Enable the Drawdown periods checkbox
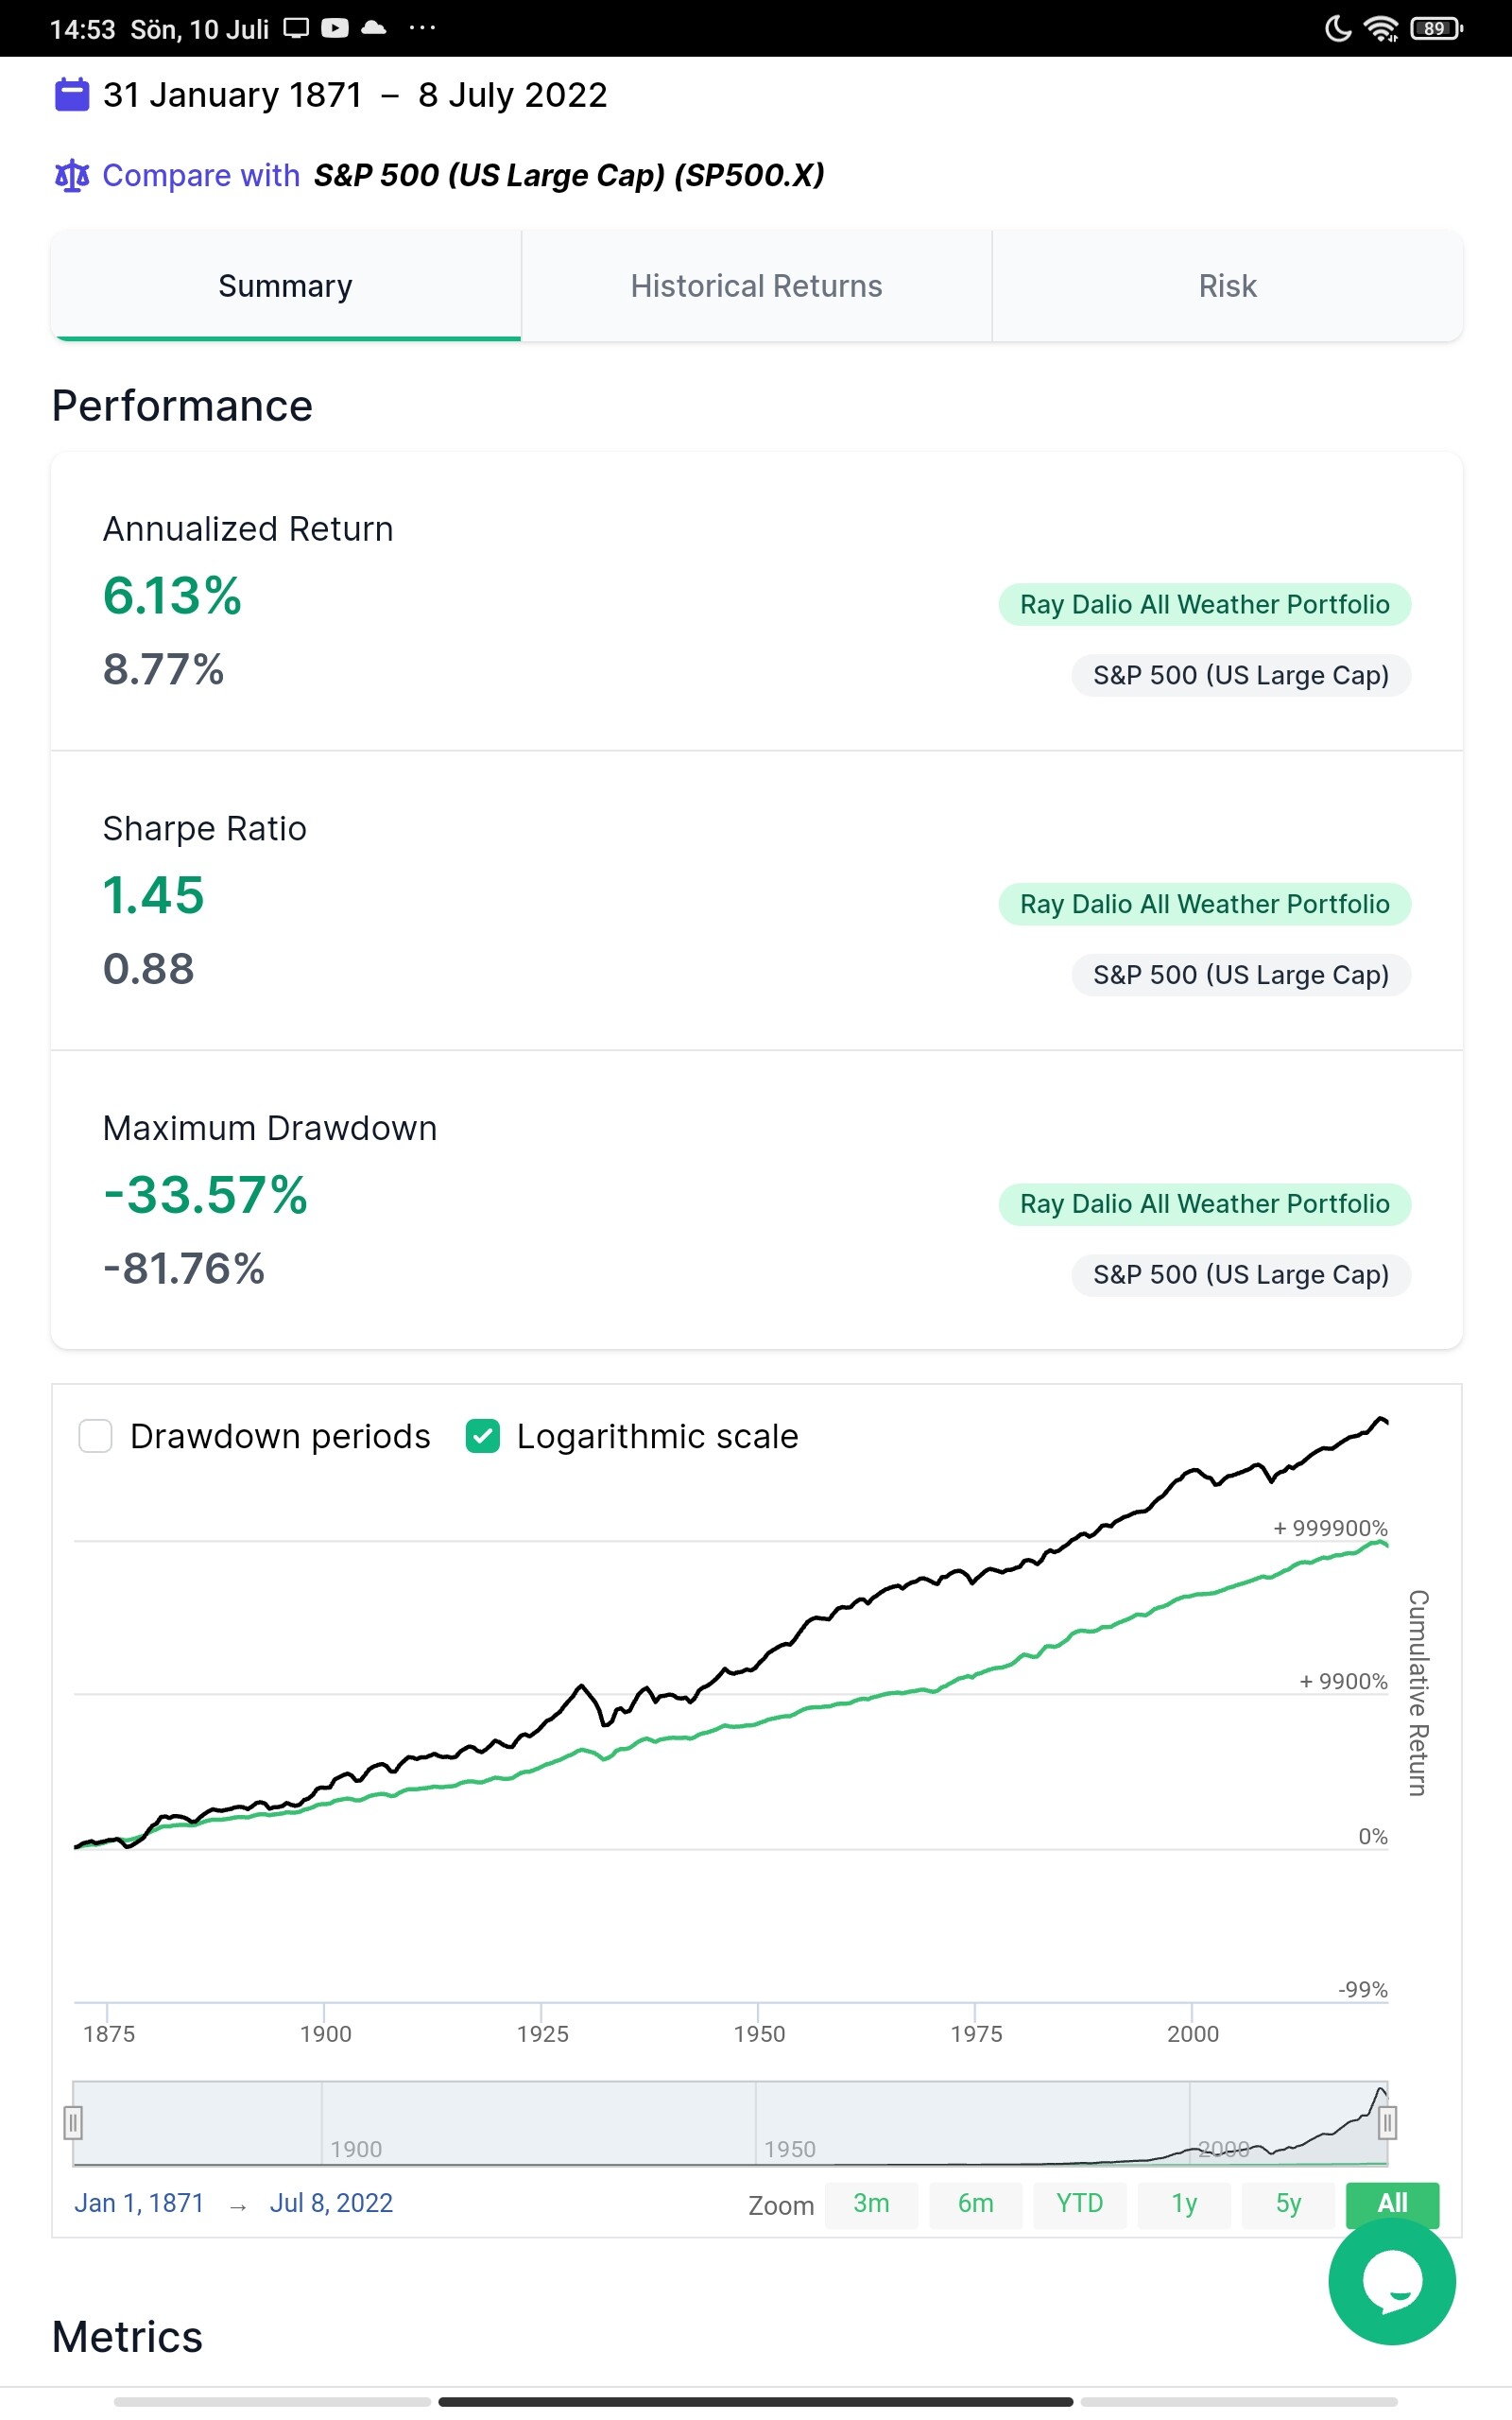1512x2420 pixels. click(x=95, y=1436)
